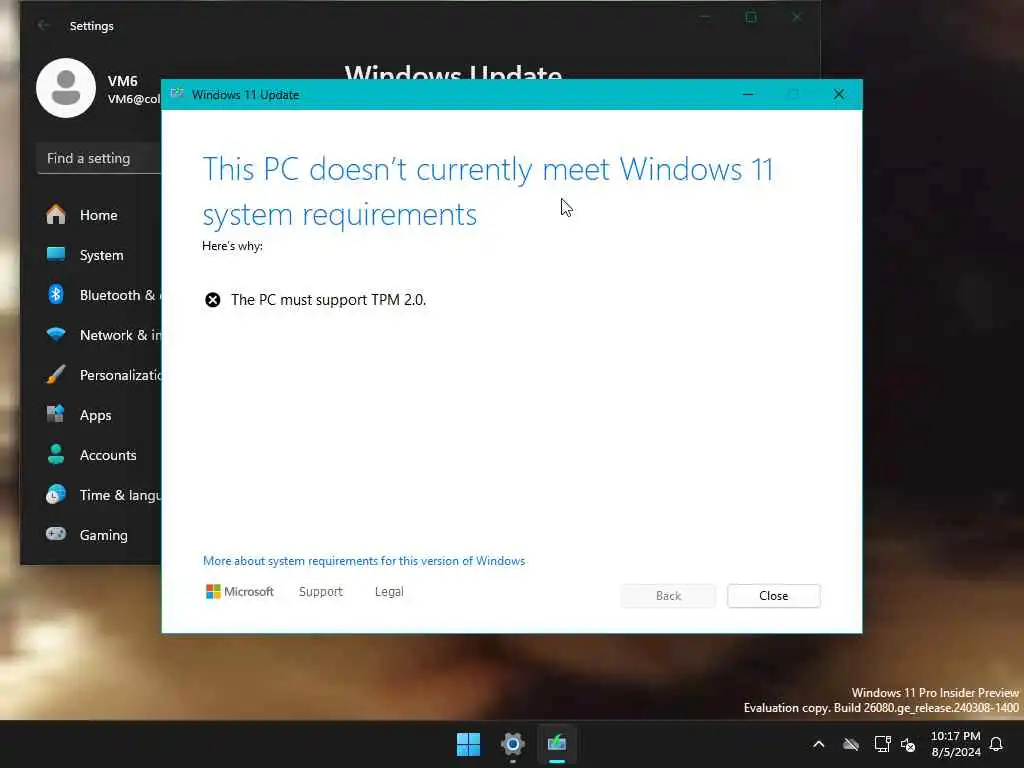Viewport: 1024px width, 768px height.
Task: Open Home in Settings sidebar
Action: tap(98, 215)
